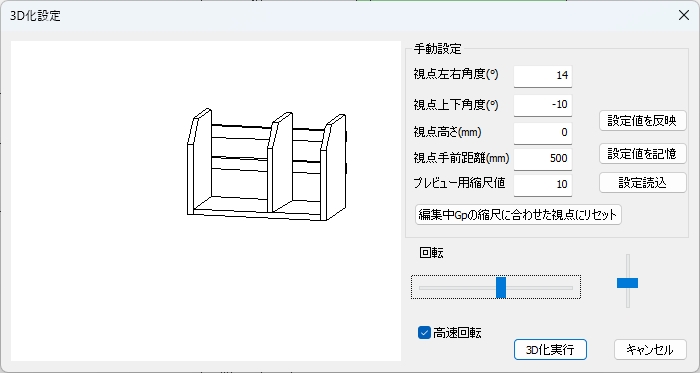Click the 3D shelf preview image
This screenshot has width=700, height=373.
[267, 165]
